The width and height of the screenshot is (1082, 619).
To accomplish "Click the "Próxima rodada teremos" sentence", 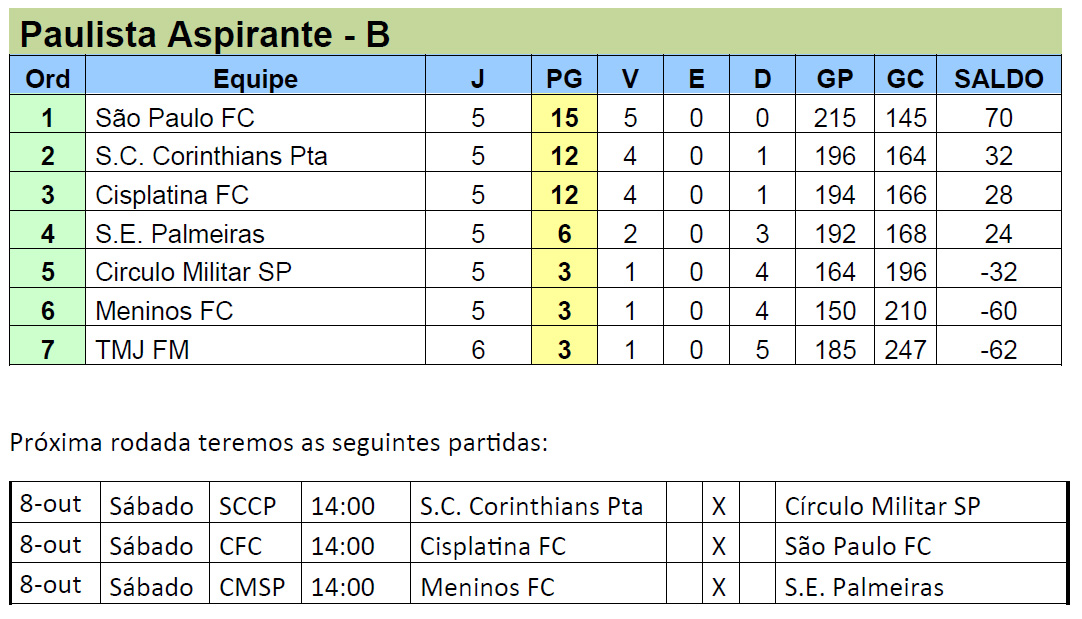I will 279,443.
